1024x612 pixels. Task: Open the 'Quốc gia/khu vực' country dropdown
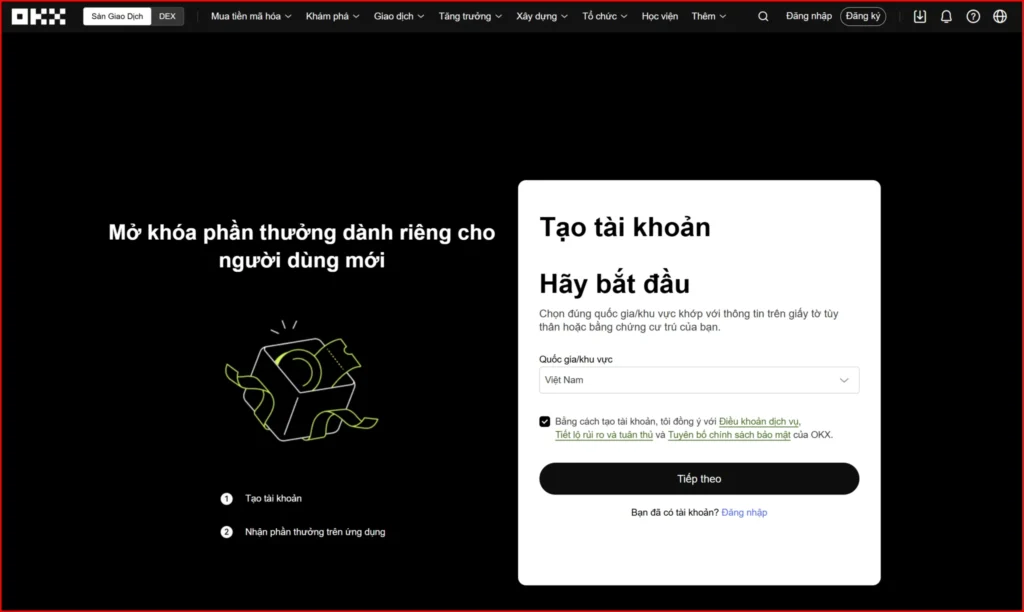click(x=698, y=380)
